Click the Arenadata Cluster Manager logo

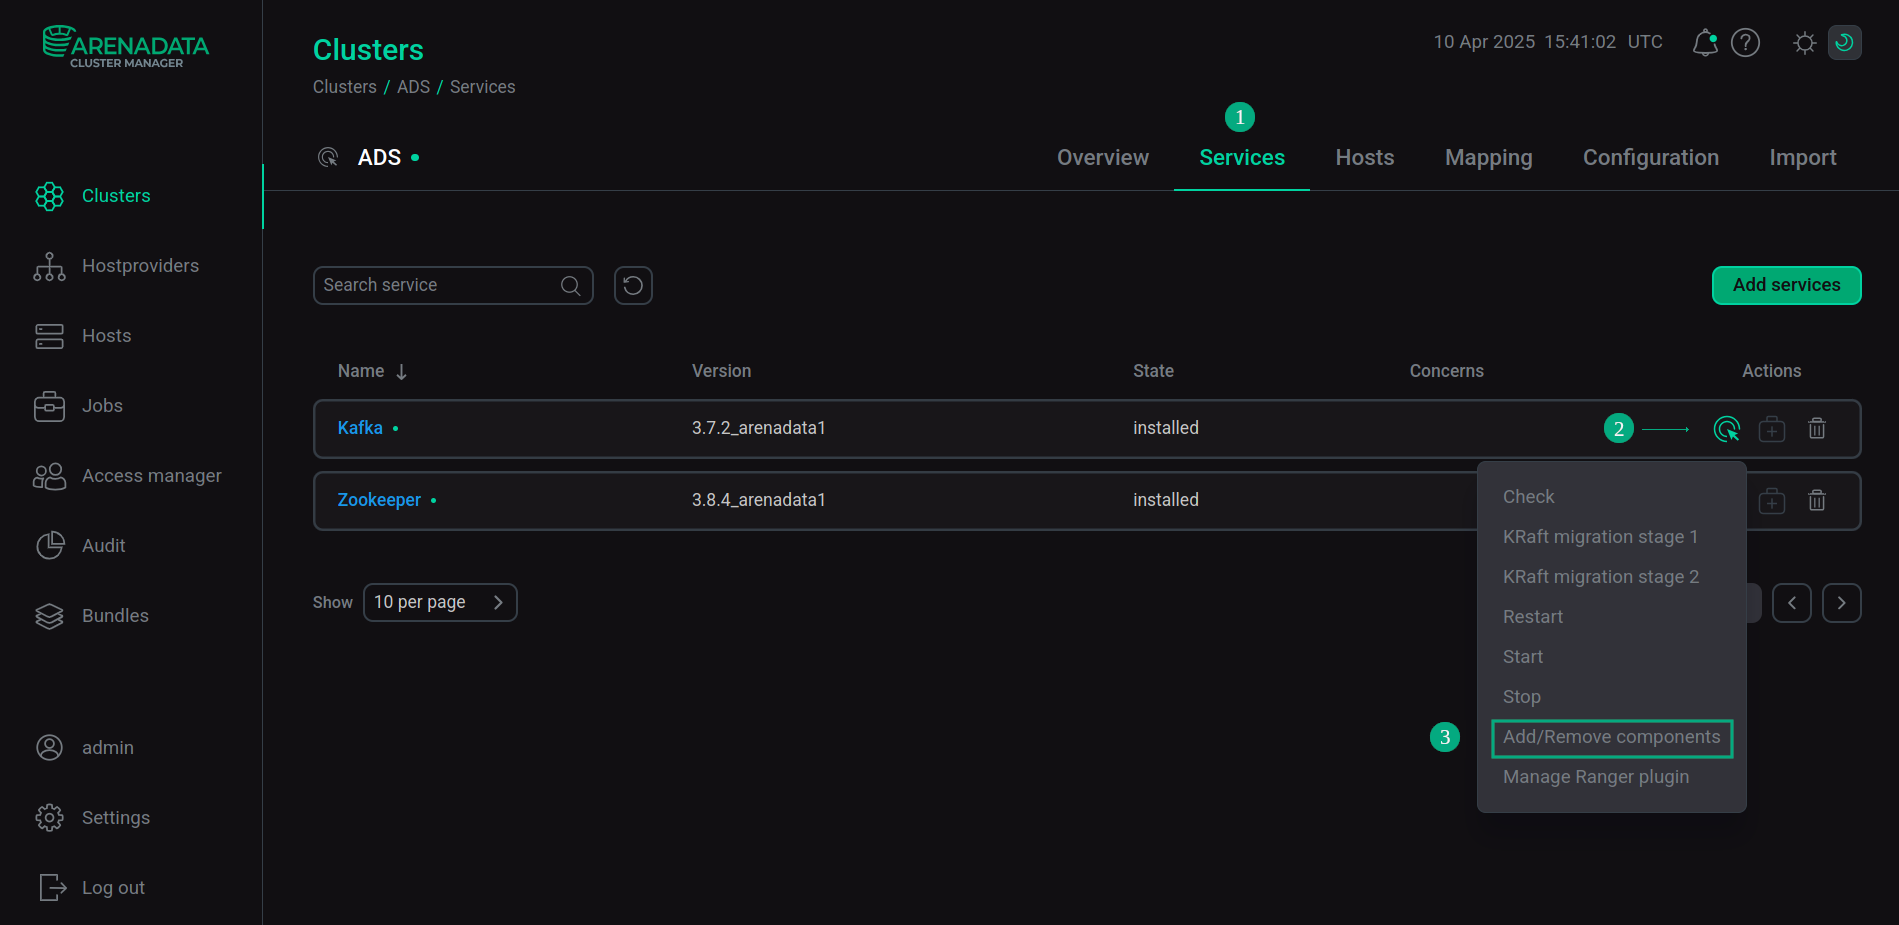point(126,47)
